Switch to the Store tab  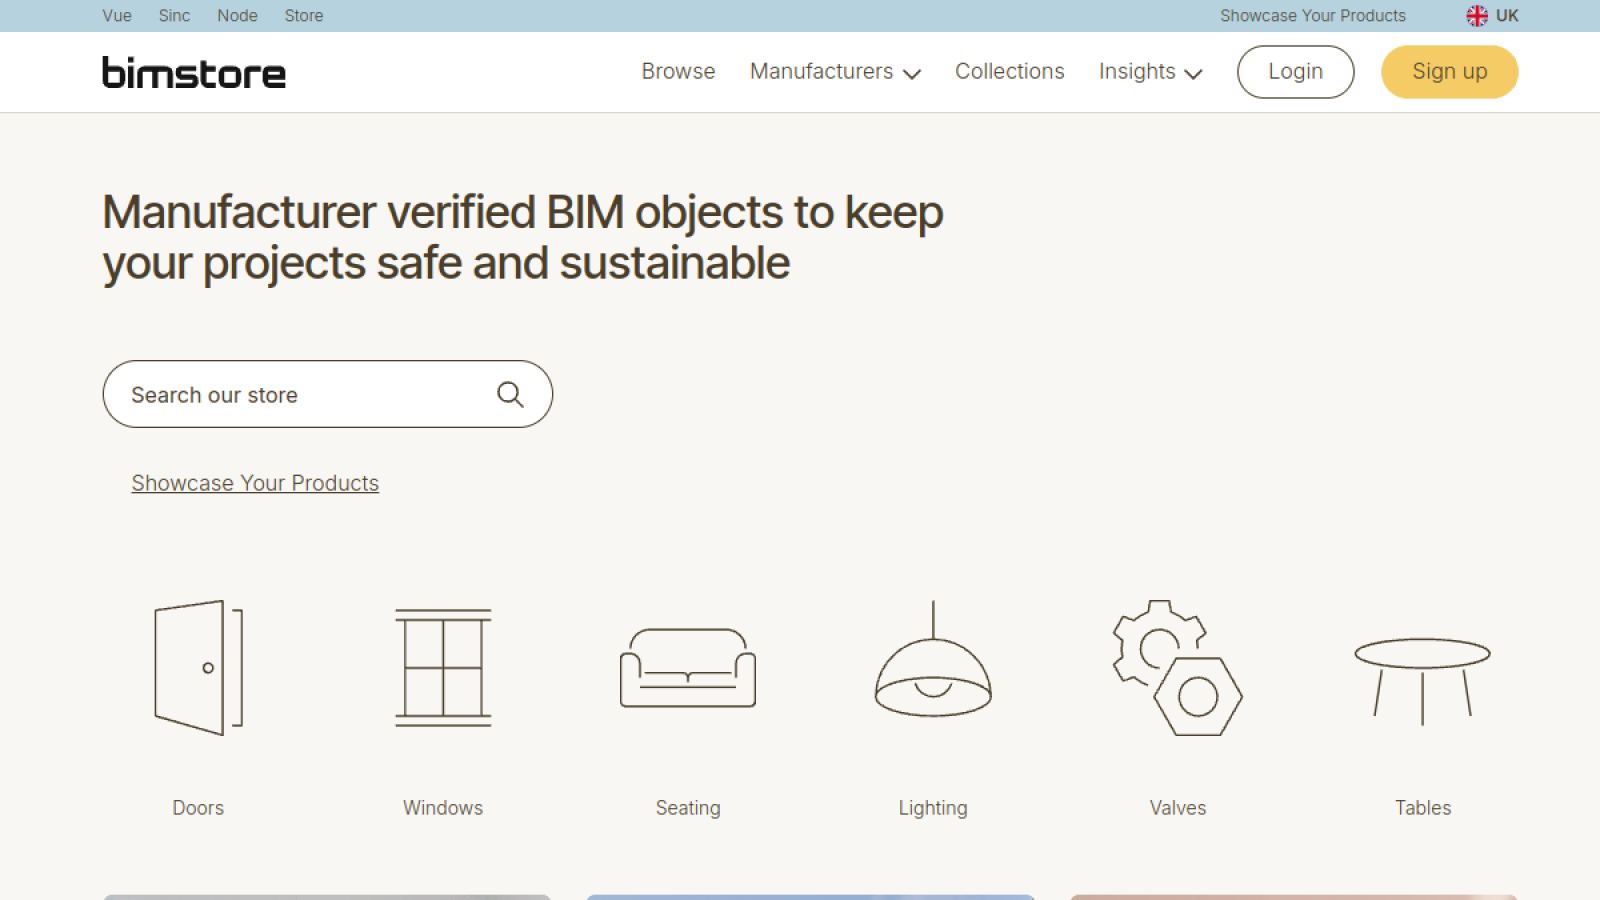click(x=304, y=16)
